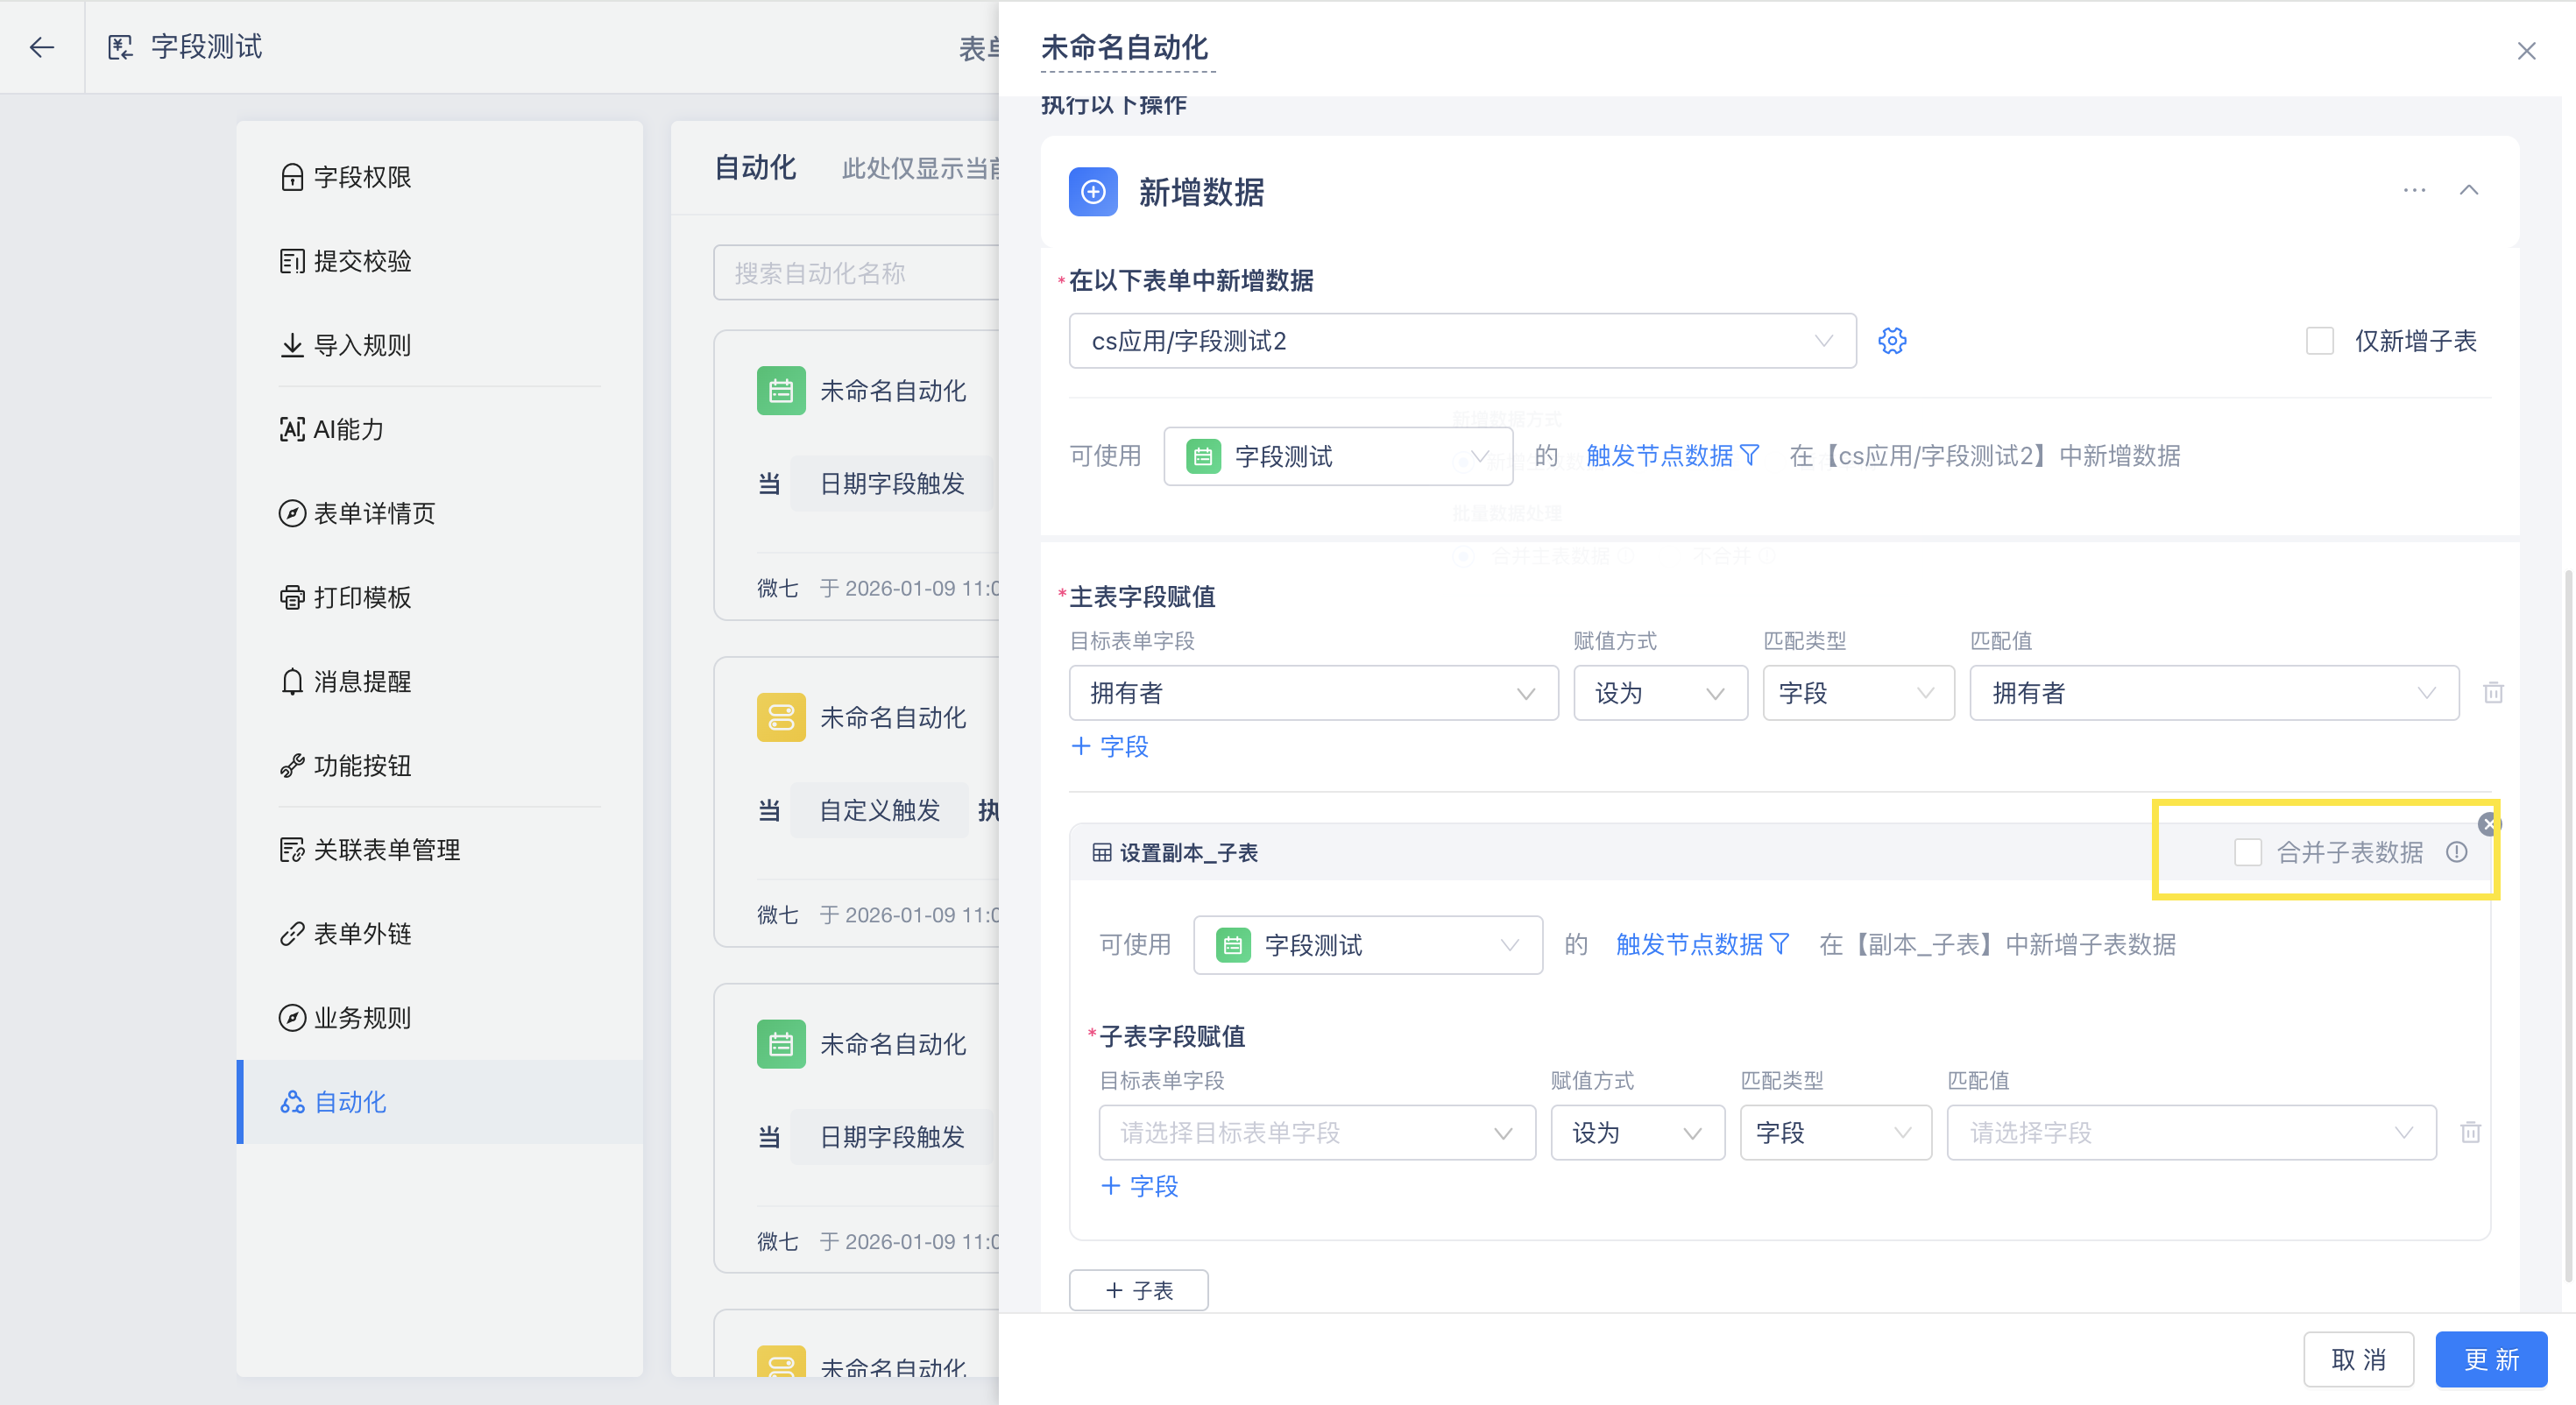Image resolution: width=2576 pixels, height=1405 pixels.
Task: Open subtable 字段 match type dropdown
Action: (x=1835, y=1133)
